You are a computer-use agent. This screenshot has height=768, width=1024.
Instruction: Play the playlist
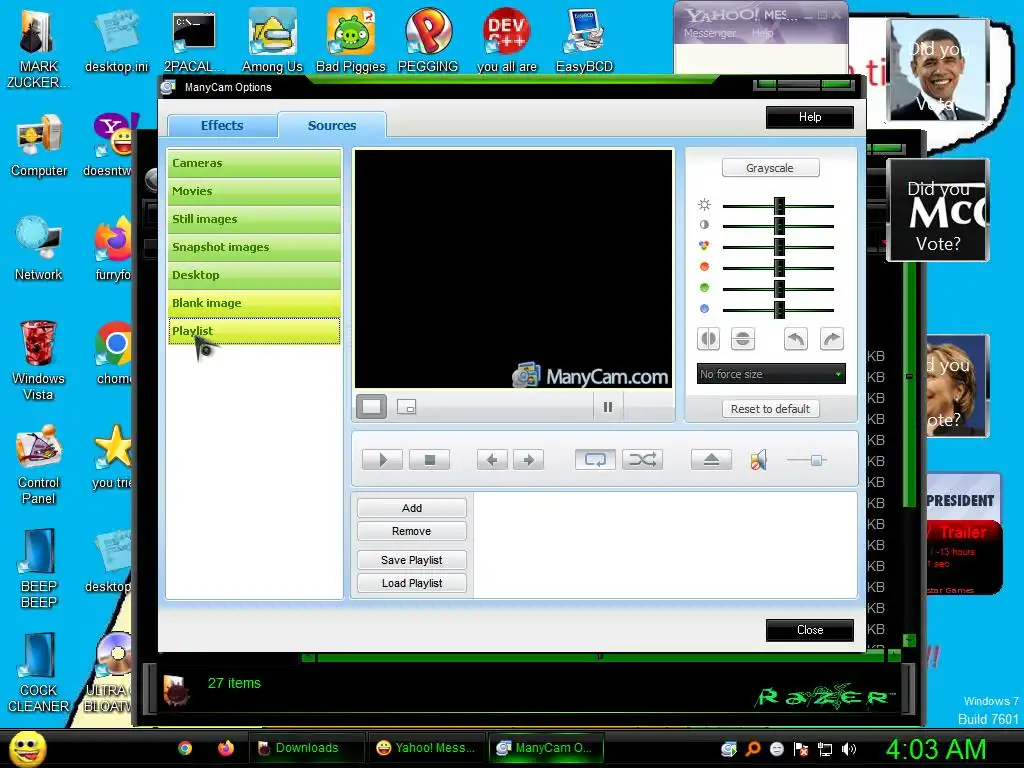pyautogui.click(x=382, y=460)
